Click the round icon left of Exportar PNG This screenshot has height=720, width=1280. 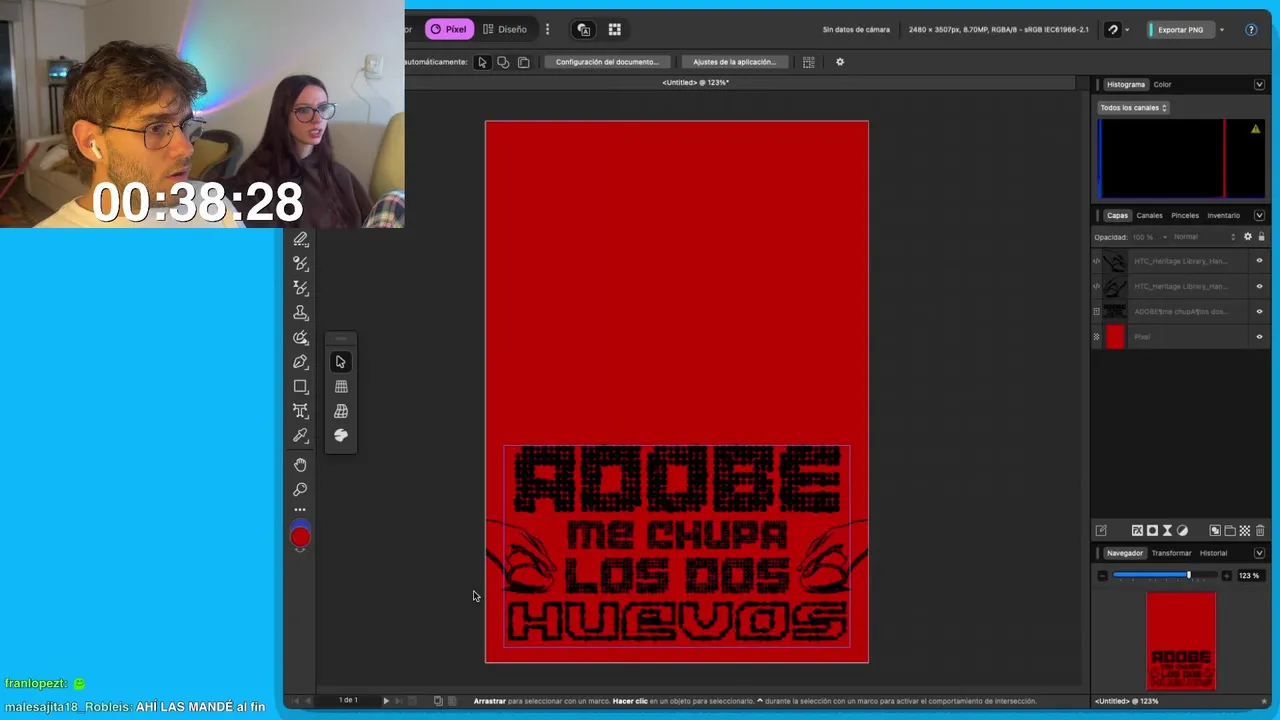(x=1112, y=30)
